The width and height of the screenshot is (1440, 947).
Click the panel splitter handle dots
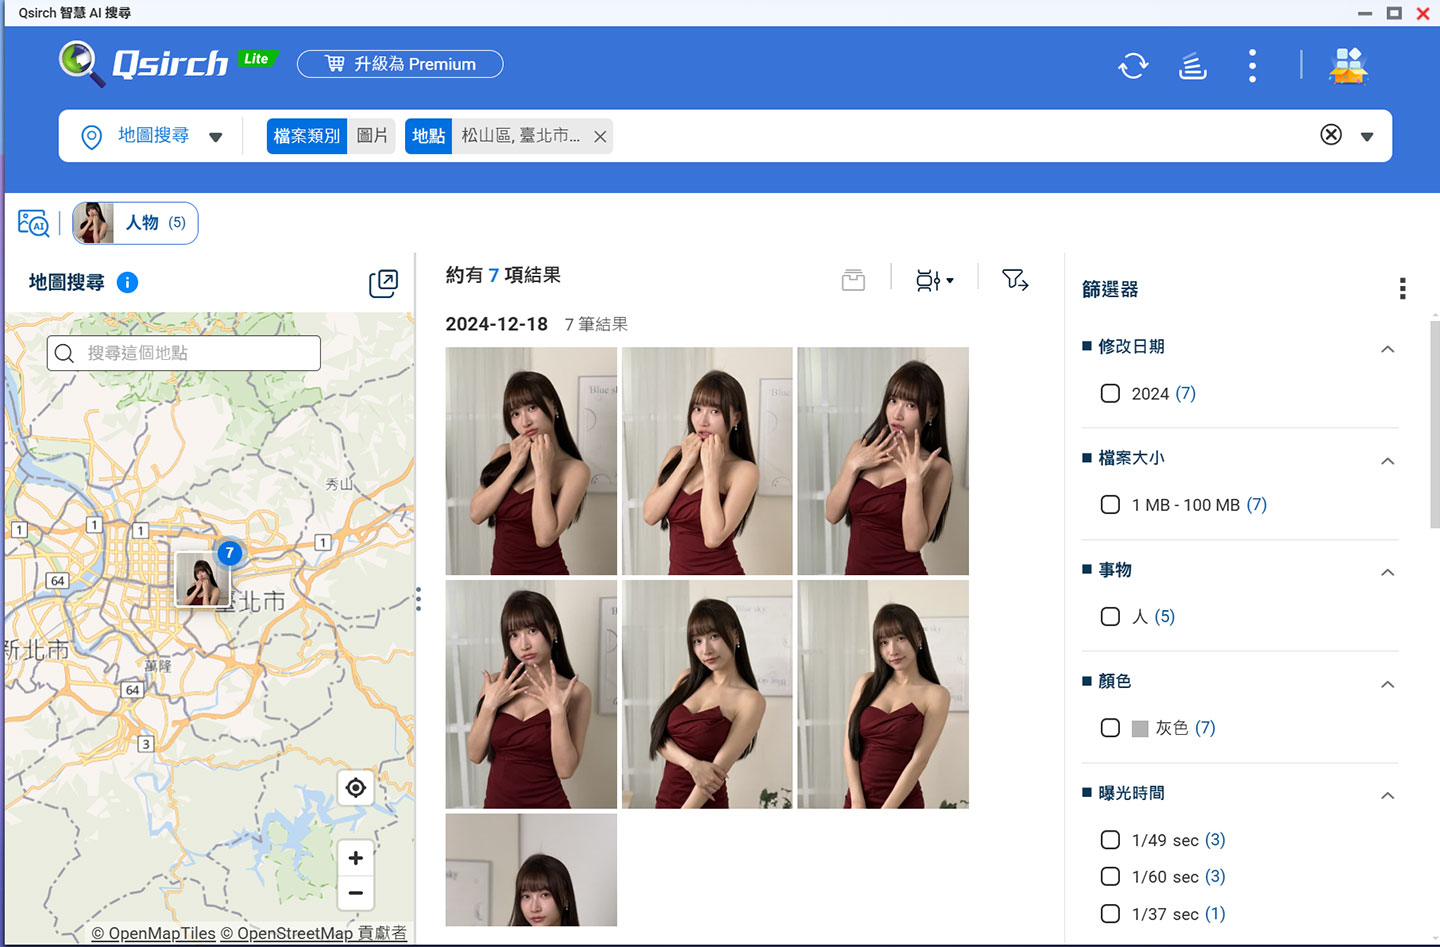pyautogui.click(x=418, y=599)
